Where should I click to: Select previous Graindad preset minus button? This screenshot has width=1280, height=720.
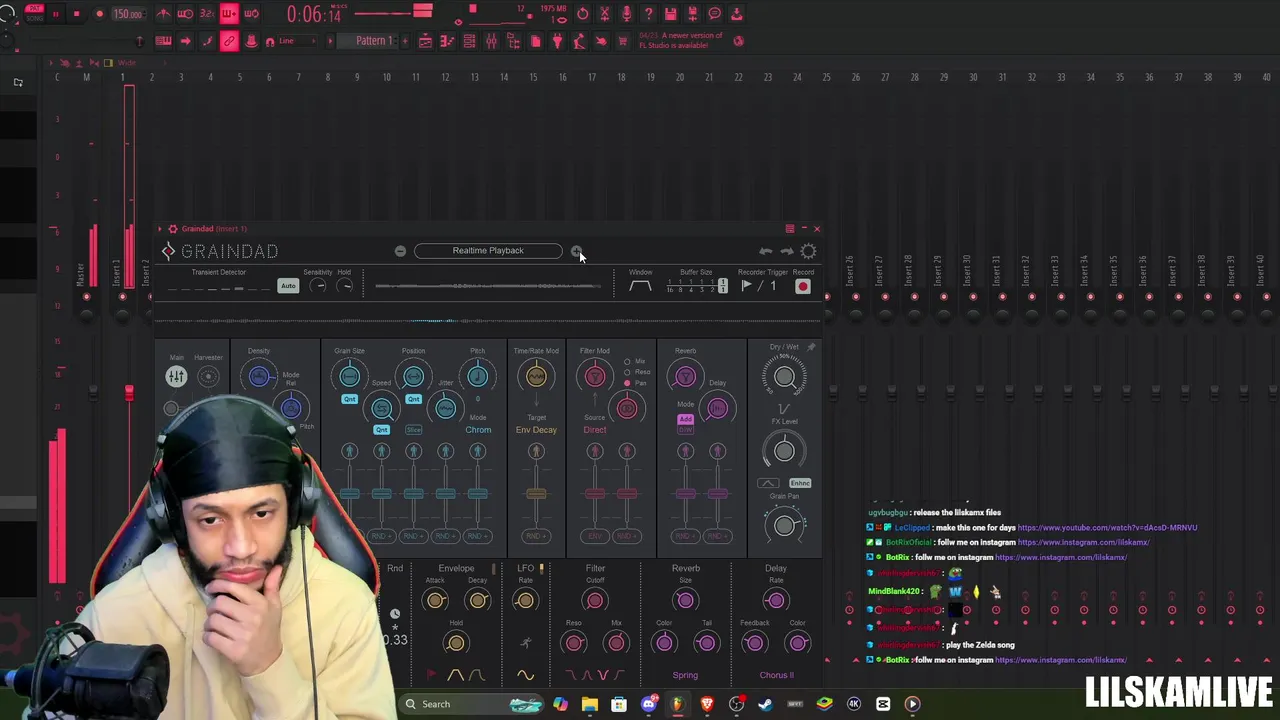[400, 251]
